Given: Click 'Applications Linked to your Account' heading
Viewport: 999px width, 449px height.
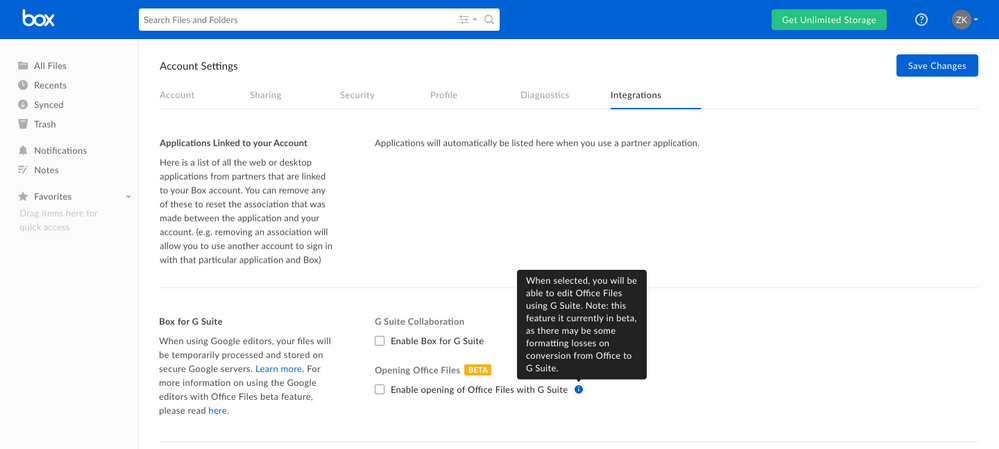Looking at the screenshot, I should pos(233,143).
